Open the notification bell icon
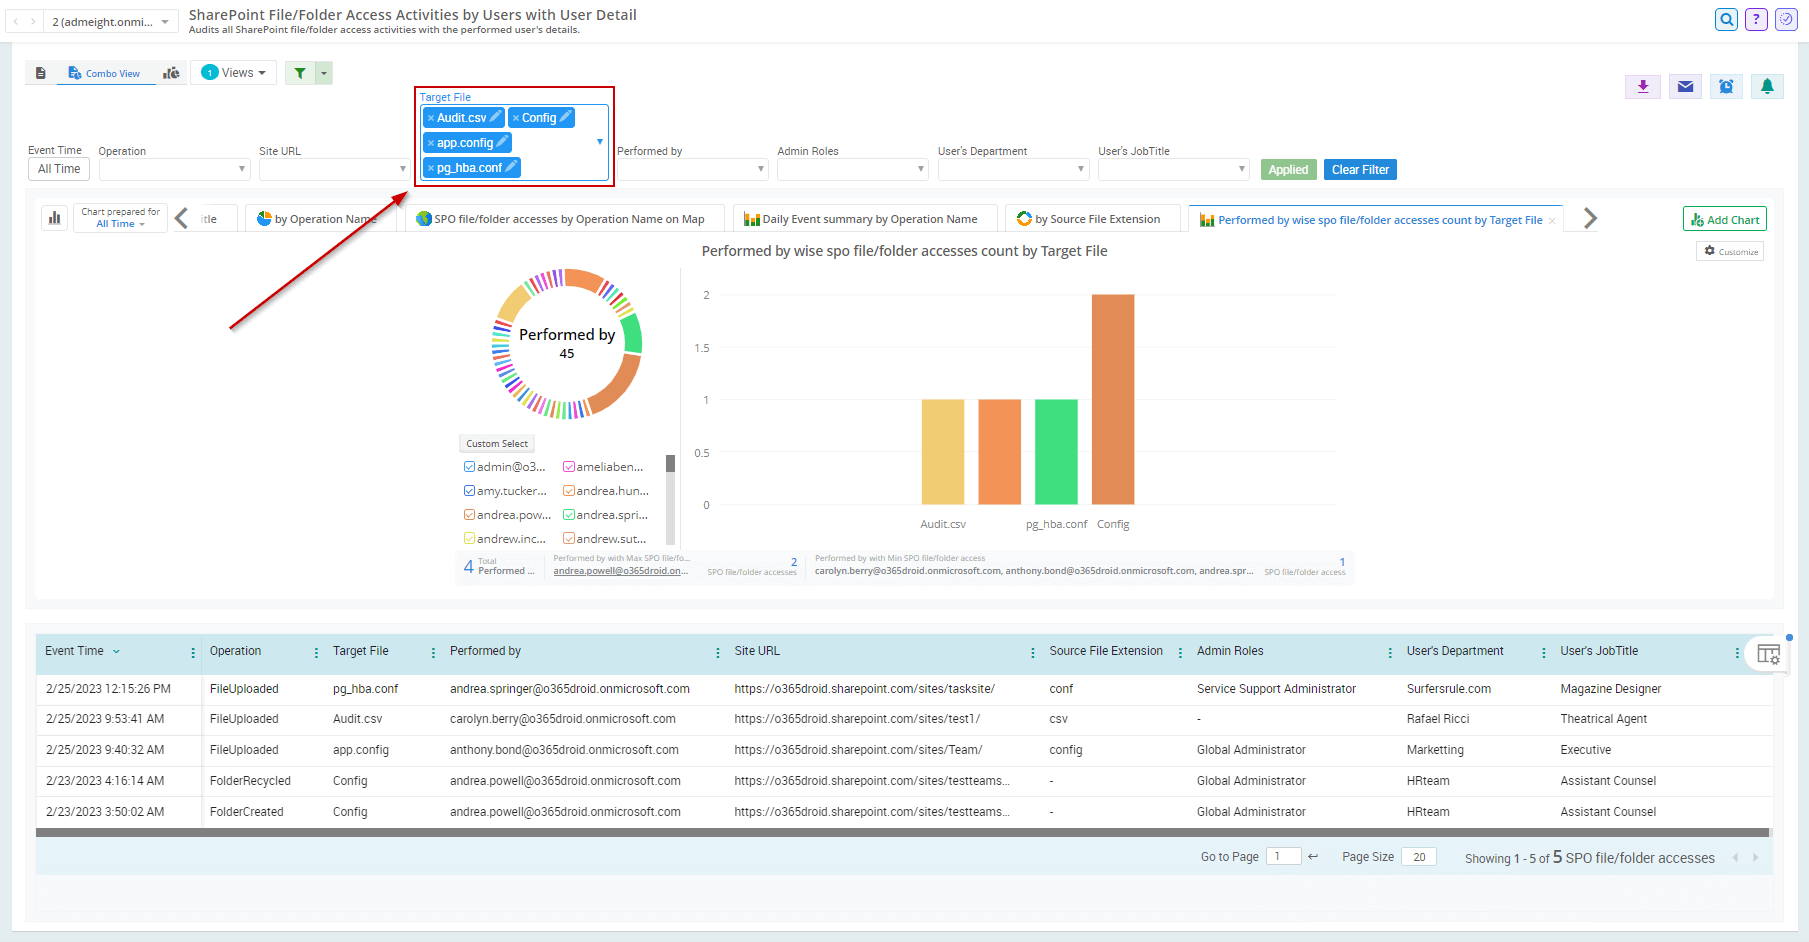The image size is (1809, 942). point(1767,87)
